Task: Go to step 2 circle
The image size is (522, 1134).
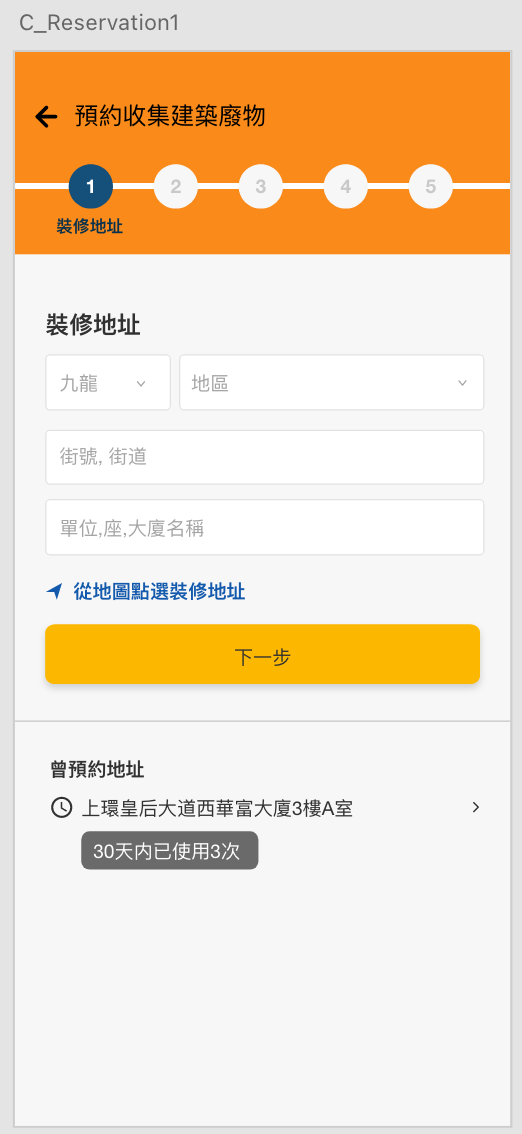Action: (x=176, y=187)
